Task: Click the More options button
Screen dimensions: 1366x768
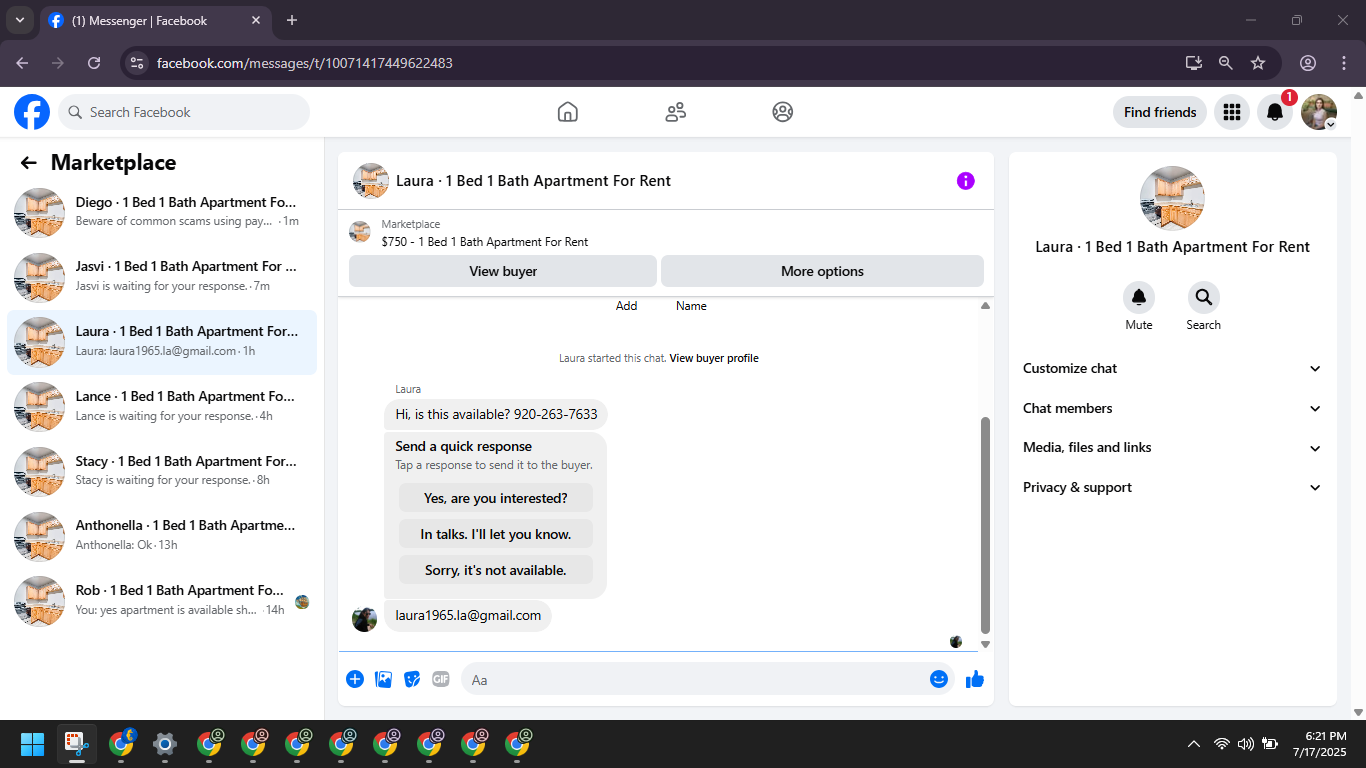Action: click(822, 271)
